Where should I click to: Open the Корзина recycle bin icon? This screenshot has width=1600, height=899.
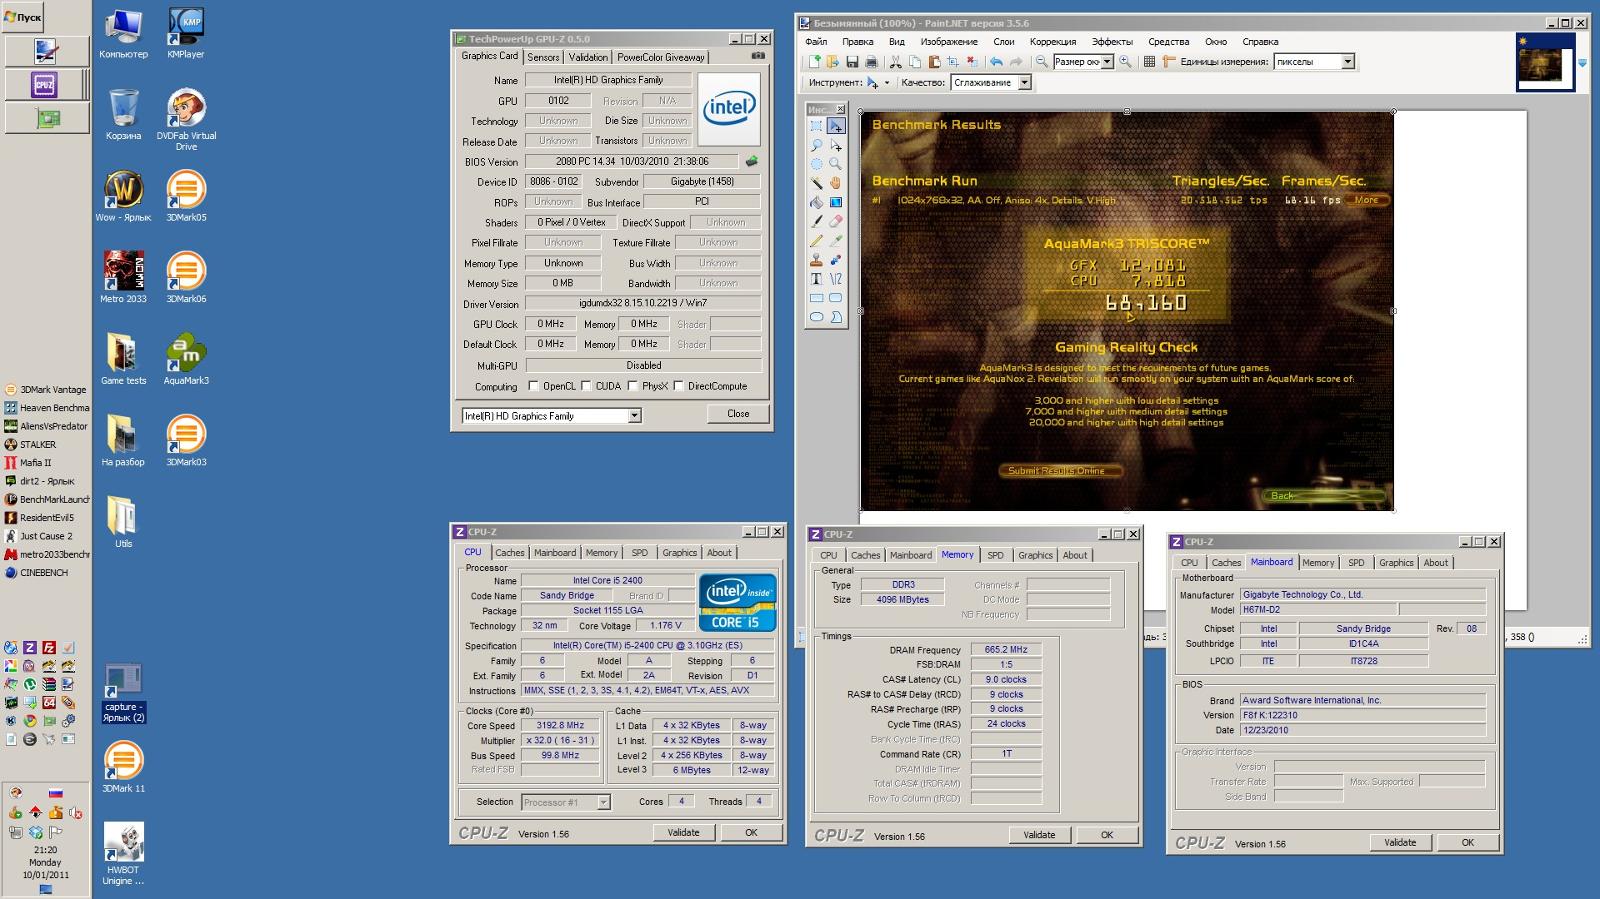pos(123,114)
